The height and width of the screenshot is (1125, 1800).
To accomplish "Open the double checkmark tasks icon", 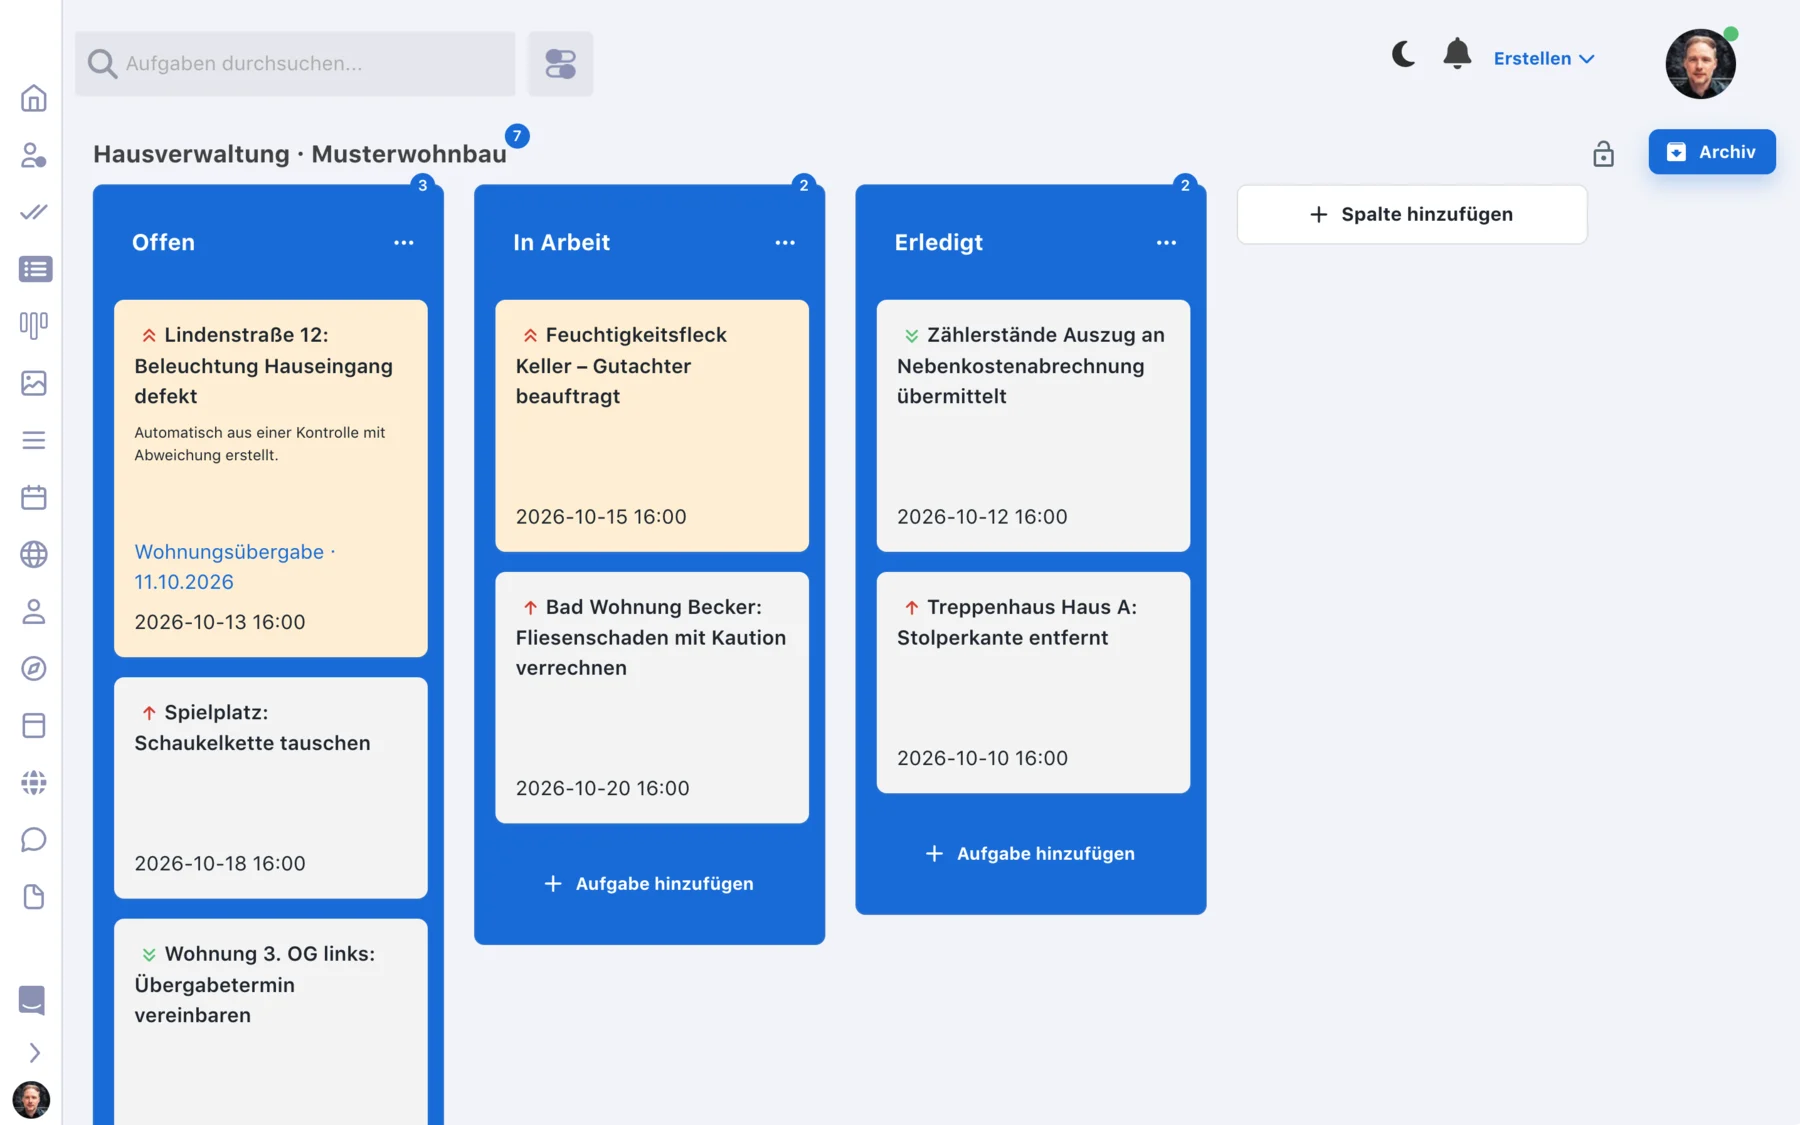I will 34,212.
